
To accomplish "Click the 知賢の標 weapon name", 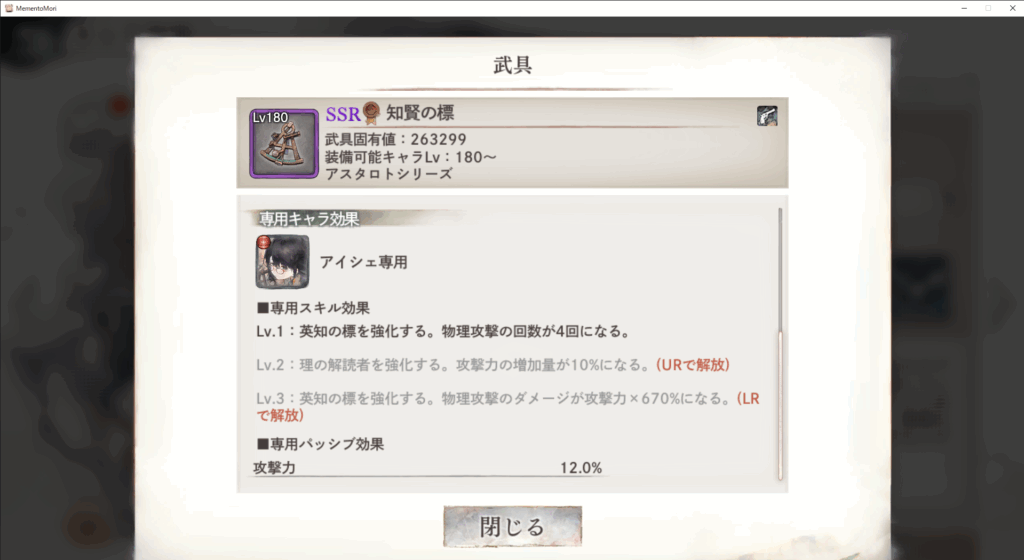I will (x=420, y=113).
